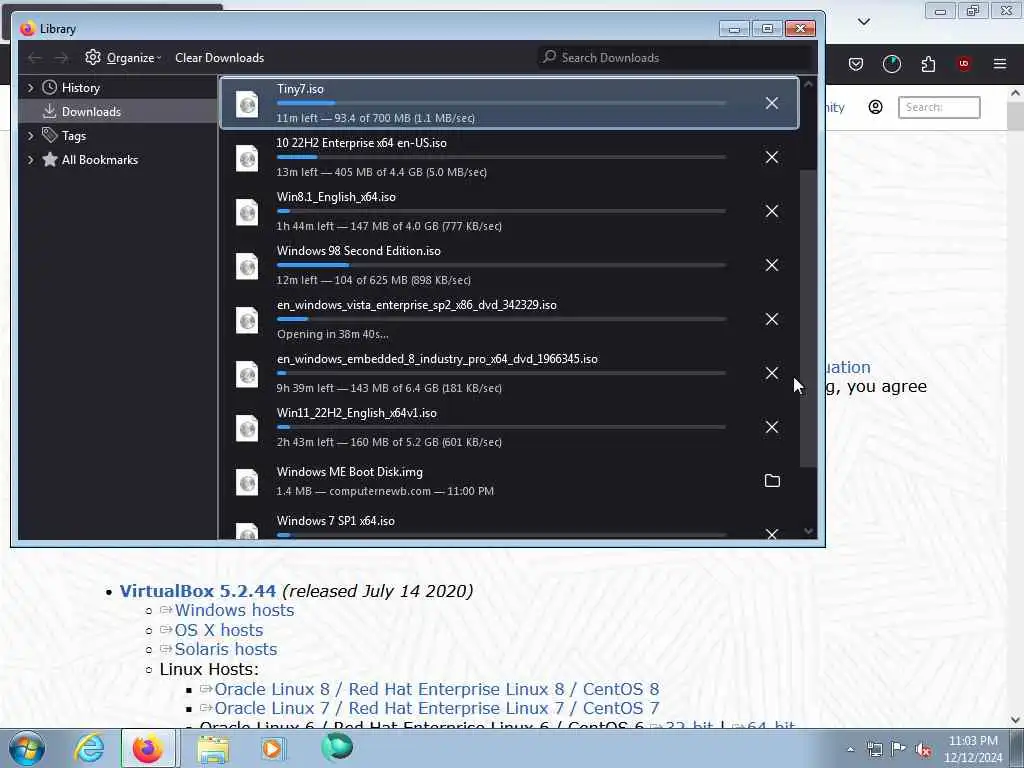Open VirtualBox 5.2.44 link
This screenshot has height=768, width=1024.
[198, 591]
